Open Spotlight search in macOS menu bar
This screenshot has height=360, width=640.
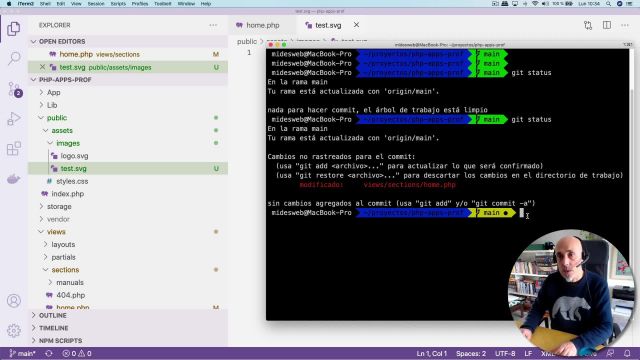[x=608, y=4]
